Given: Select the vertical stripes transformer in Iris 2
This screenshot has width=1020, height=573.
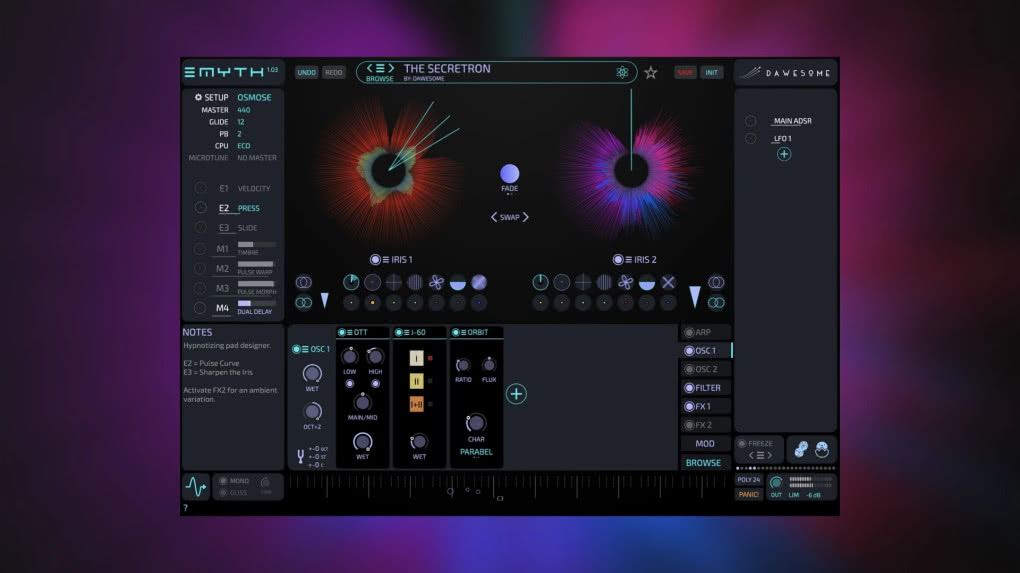Looking at the screenshot, I should [604, 282].
